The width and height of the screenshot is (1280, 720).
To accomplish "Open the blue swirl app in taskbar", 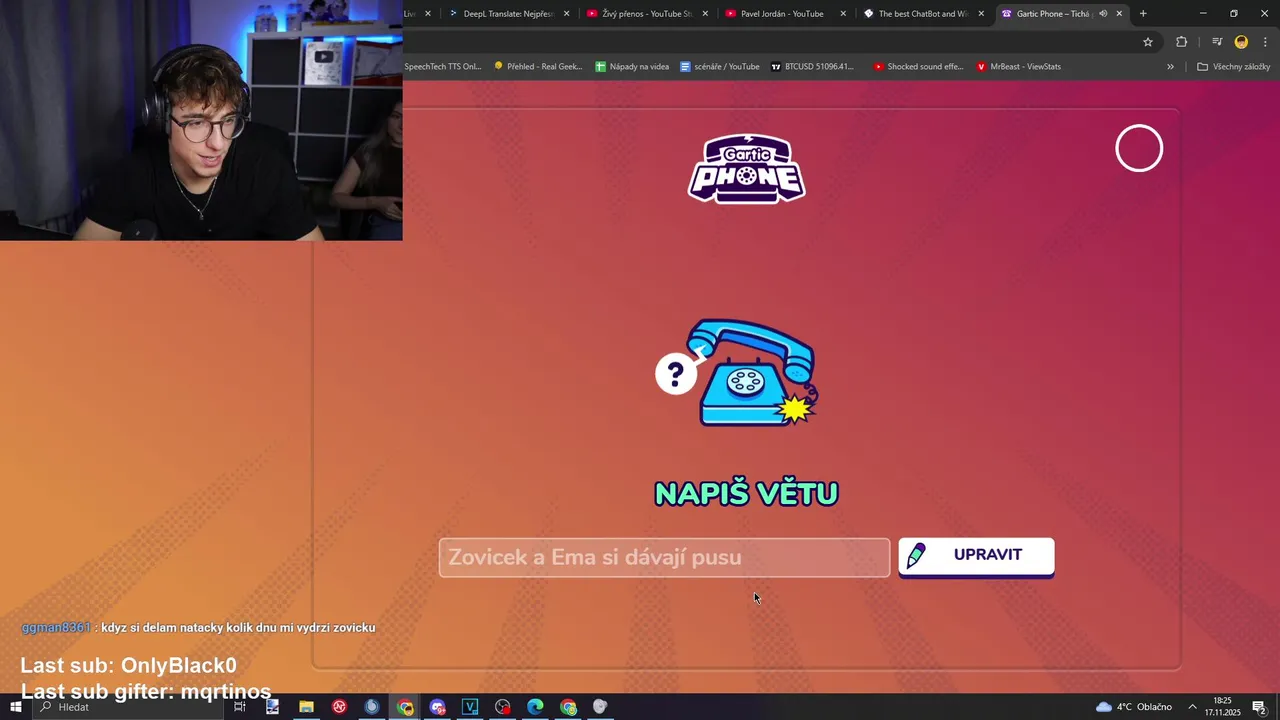I will (x=372, y=707).
